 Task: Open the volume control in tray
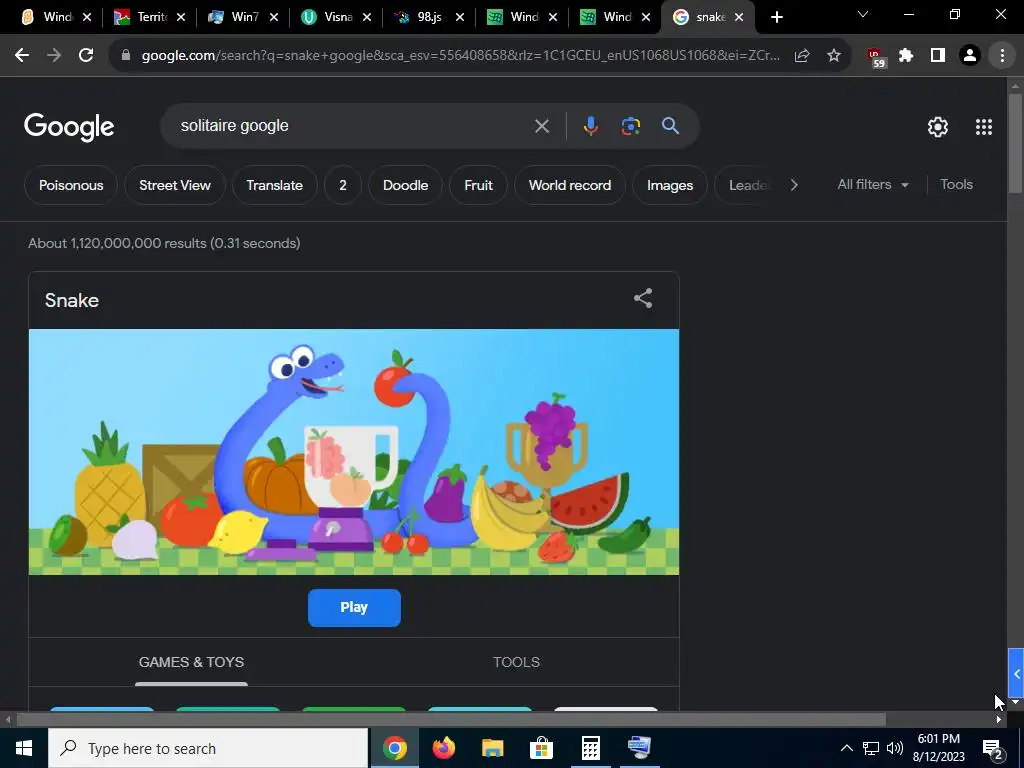click(895, 748)
